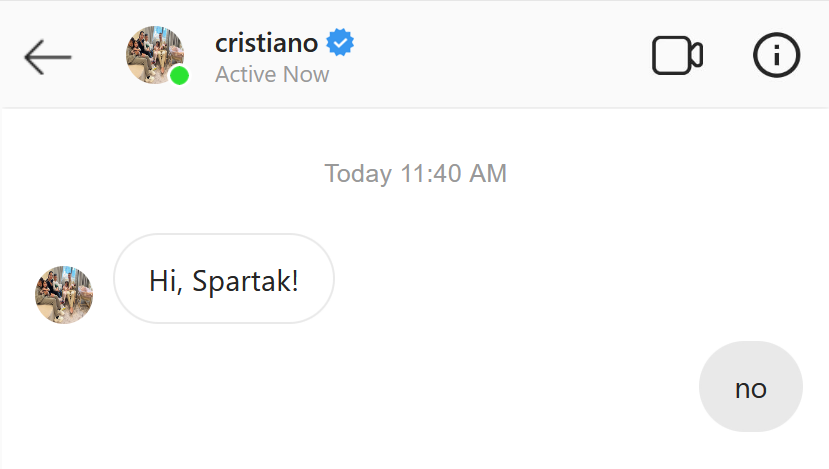Click the "Active Now" status text
Image resolution: width=829 pixels, height=469 pixels.
pos(272,75)
